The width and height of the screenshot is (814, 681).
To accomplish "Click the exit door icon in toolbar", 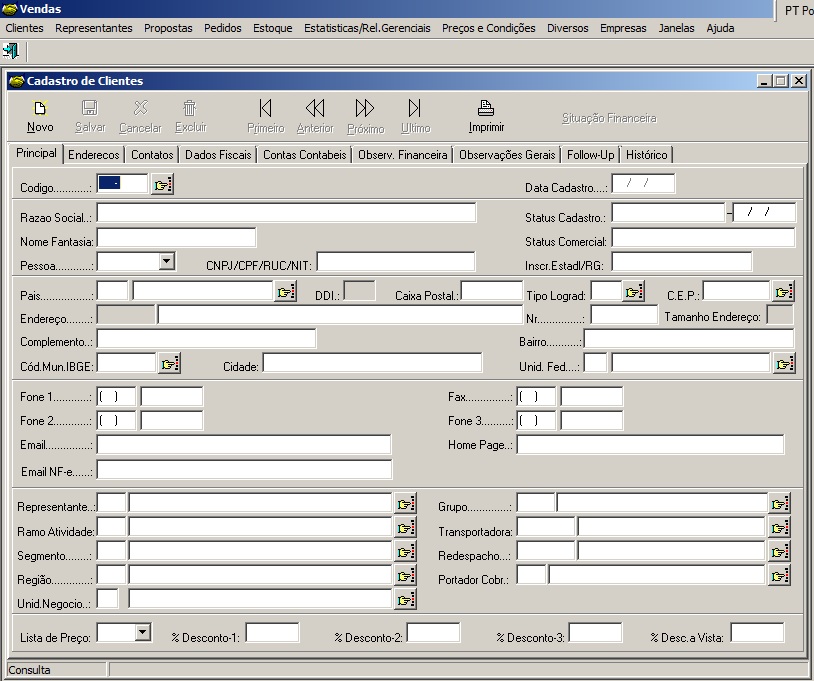I will click(11, 50).
